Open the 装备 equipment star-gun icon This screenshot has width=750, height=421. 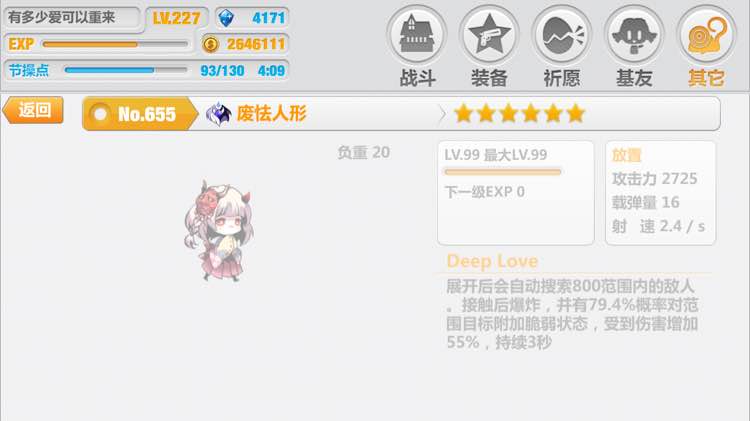489,34
